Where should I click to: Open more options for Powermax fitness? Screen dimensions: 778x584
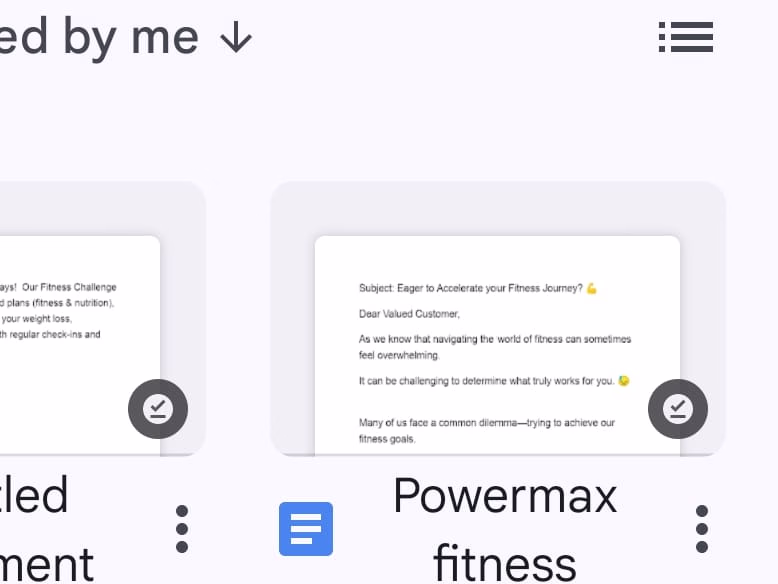pyautogui.click(x=702, y=529)
